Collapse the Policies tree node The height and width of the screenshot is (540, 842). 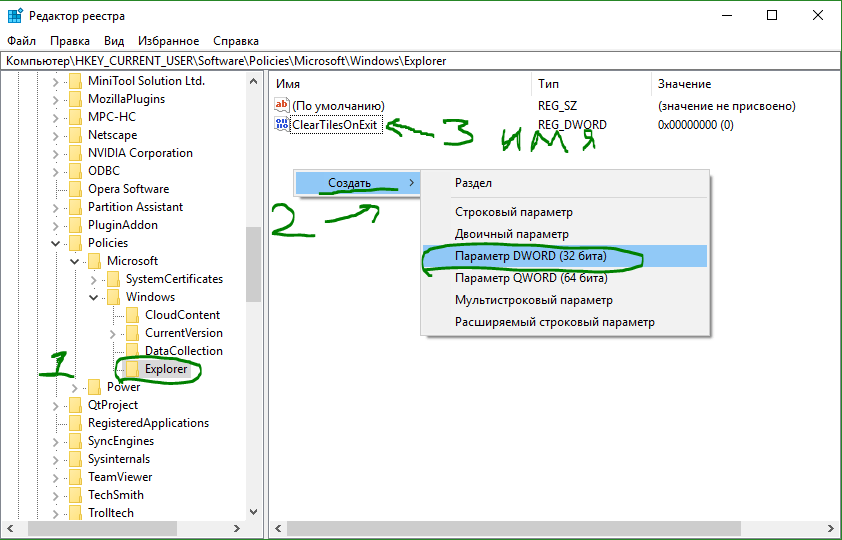pos(56,243)
